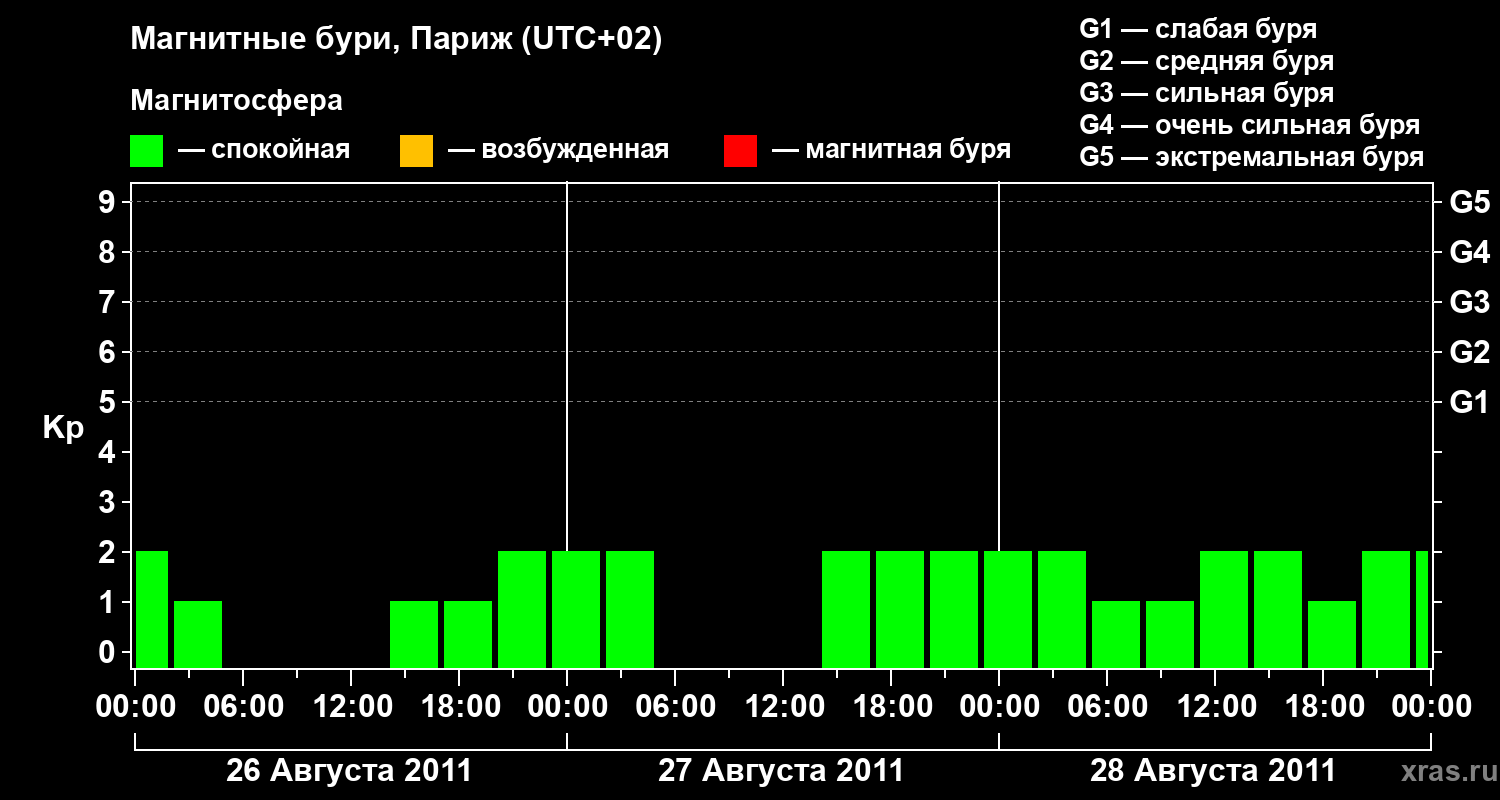Click the right-axis 'G5' level label

tap(1470, 202)
